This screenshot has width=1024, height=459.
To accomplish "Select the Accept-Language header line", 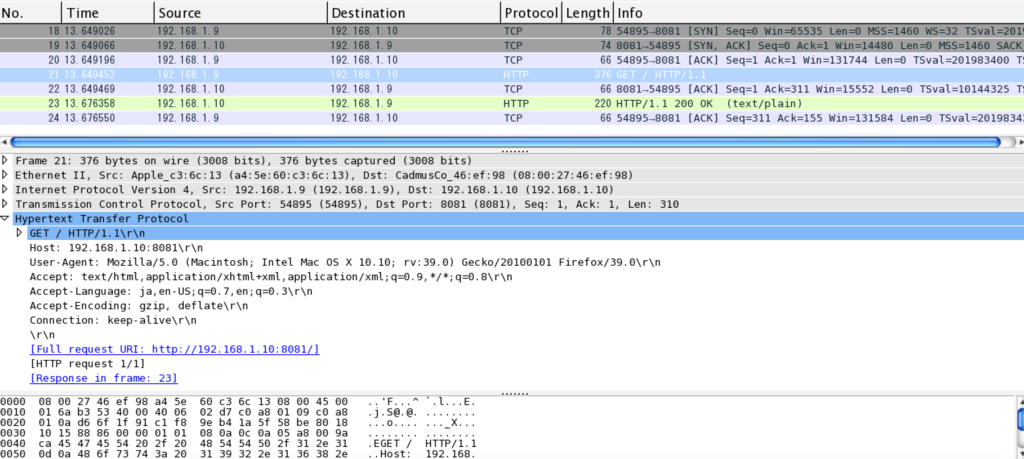I will click(x=171, y=291).
